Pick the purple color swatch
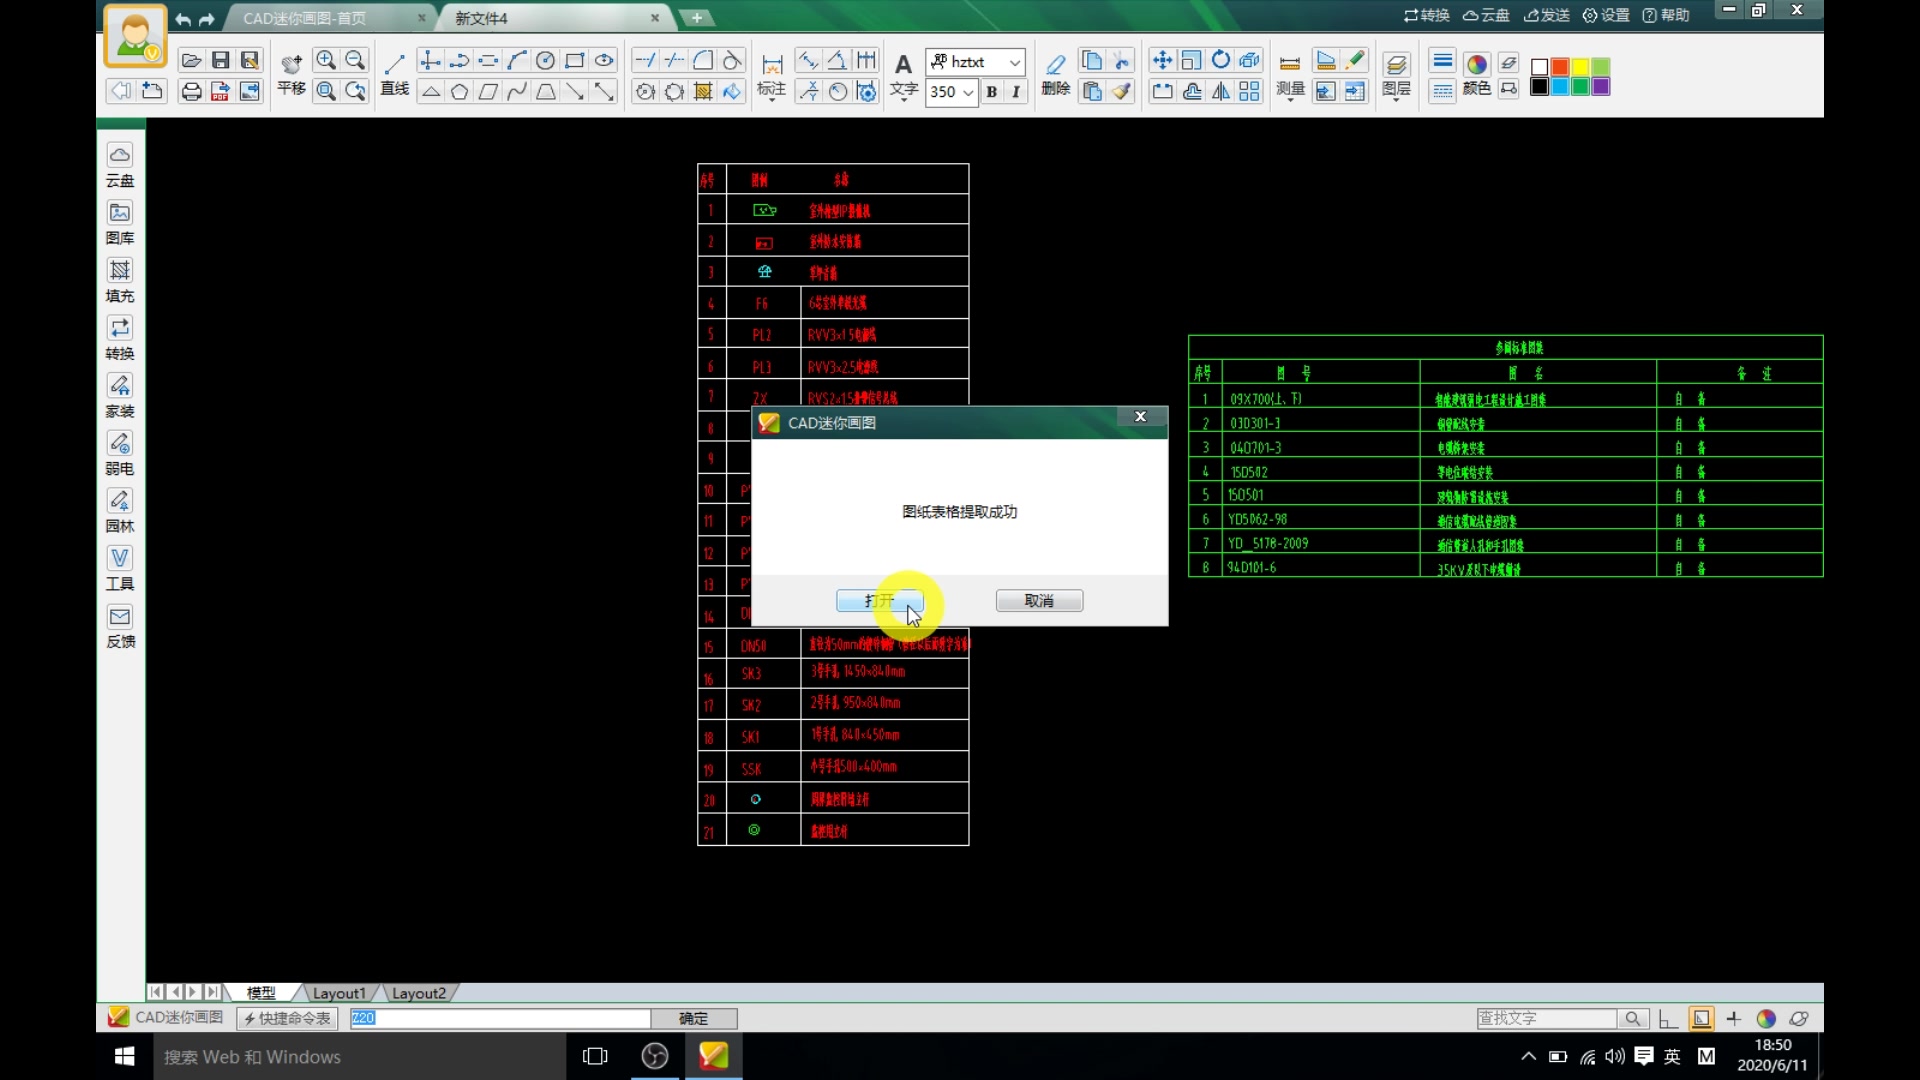This screenshot has width=1920, height=1080. coord(1601,87)
